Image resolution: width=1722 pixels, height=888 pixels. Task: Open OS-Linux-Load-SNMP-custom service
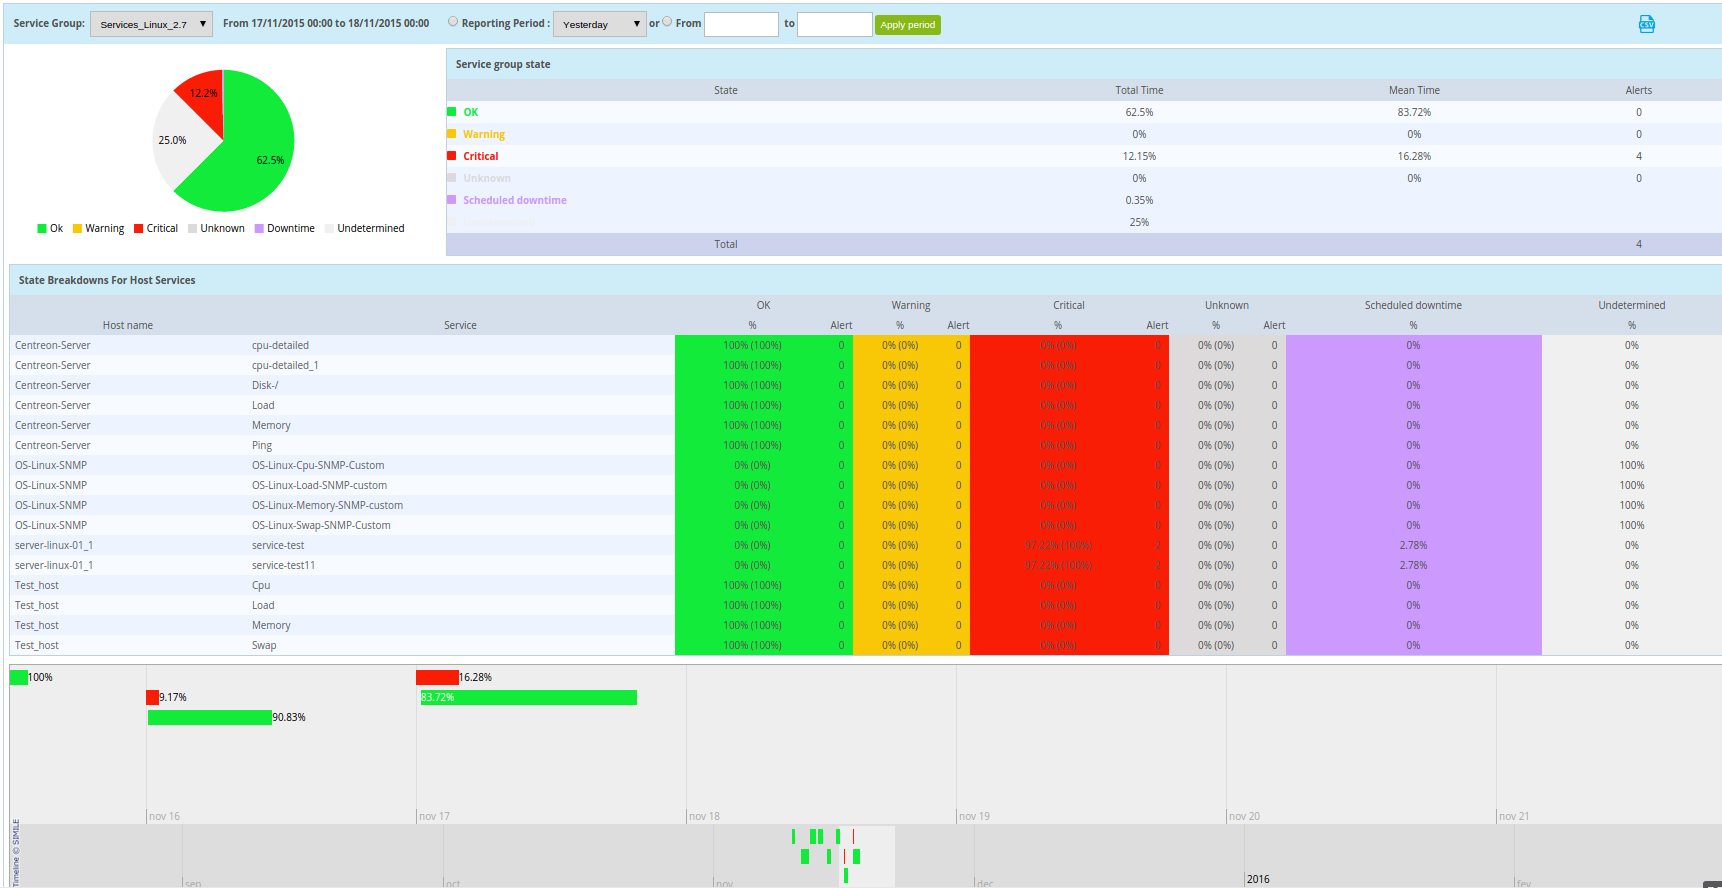[x=319, y=485]
